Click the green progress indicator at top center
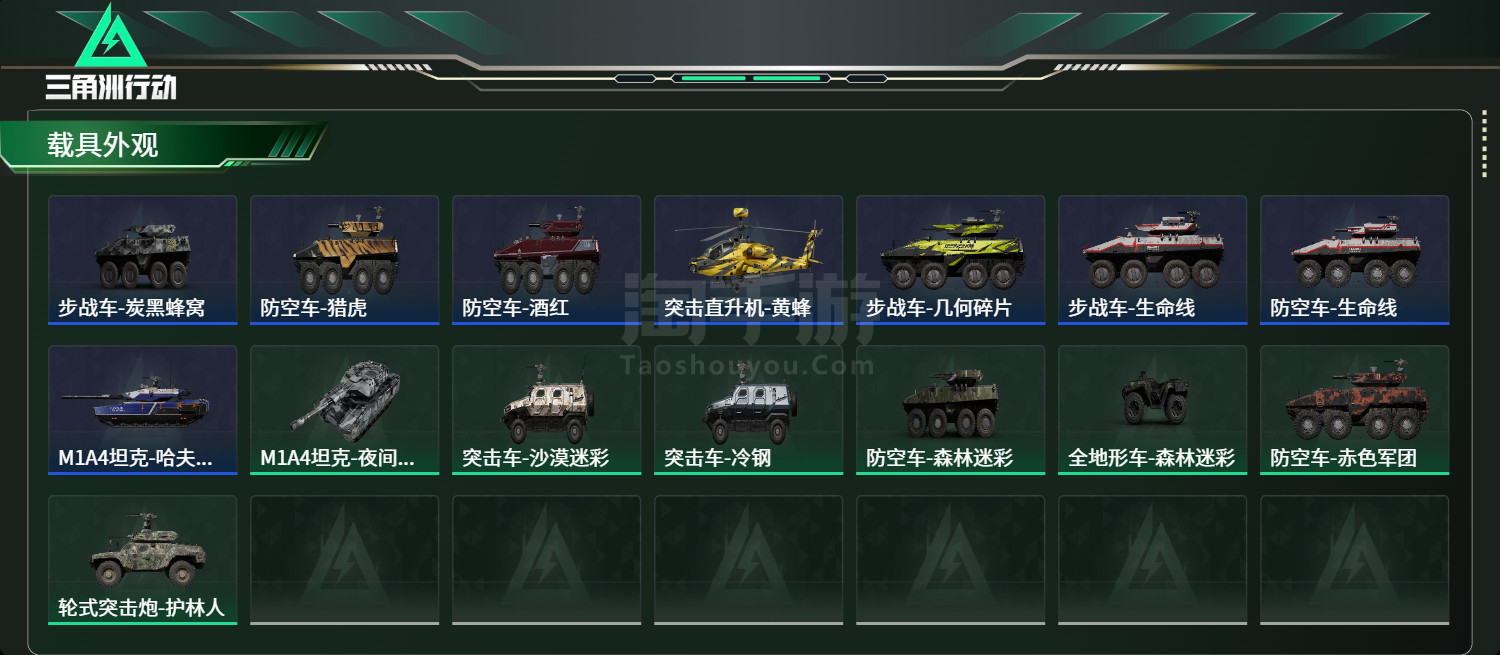1500x655 pixels. click(x=746, y=78)
